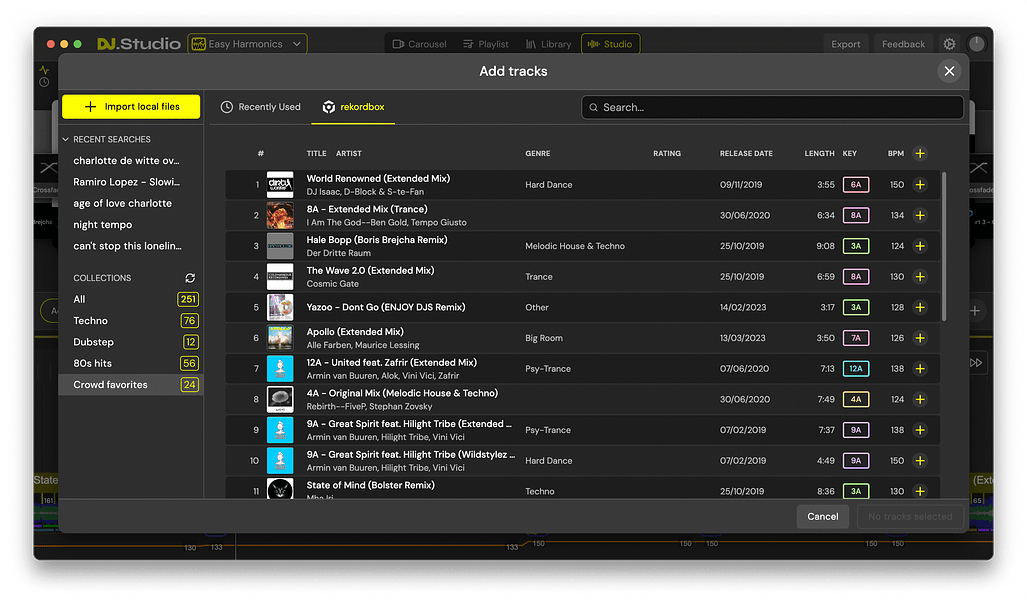Select the All collection
Image resolution: width=1027 pixels, height=600 pixels.
(x=131, y=299)
